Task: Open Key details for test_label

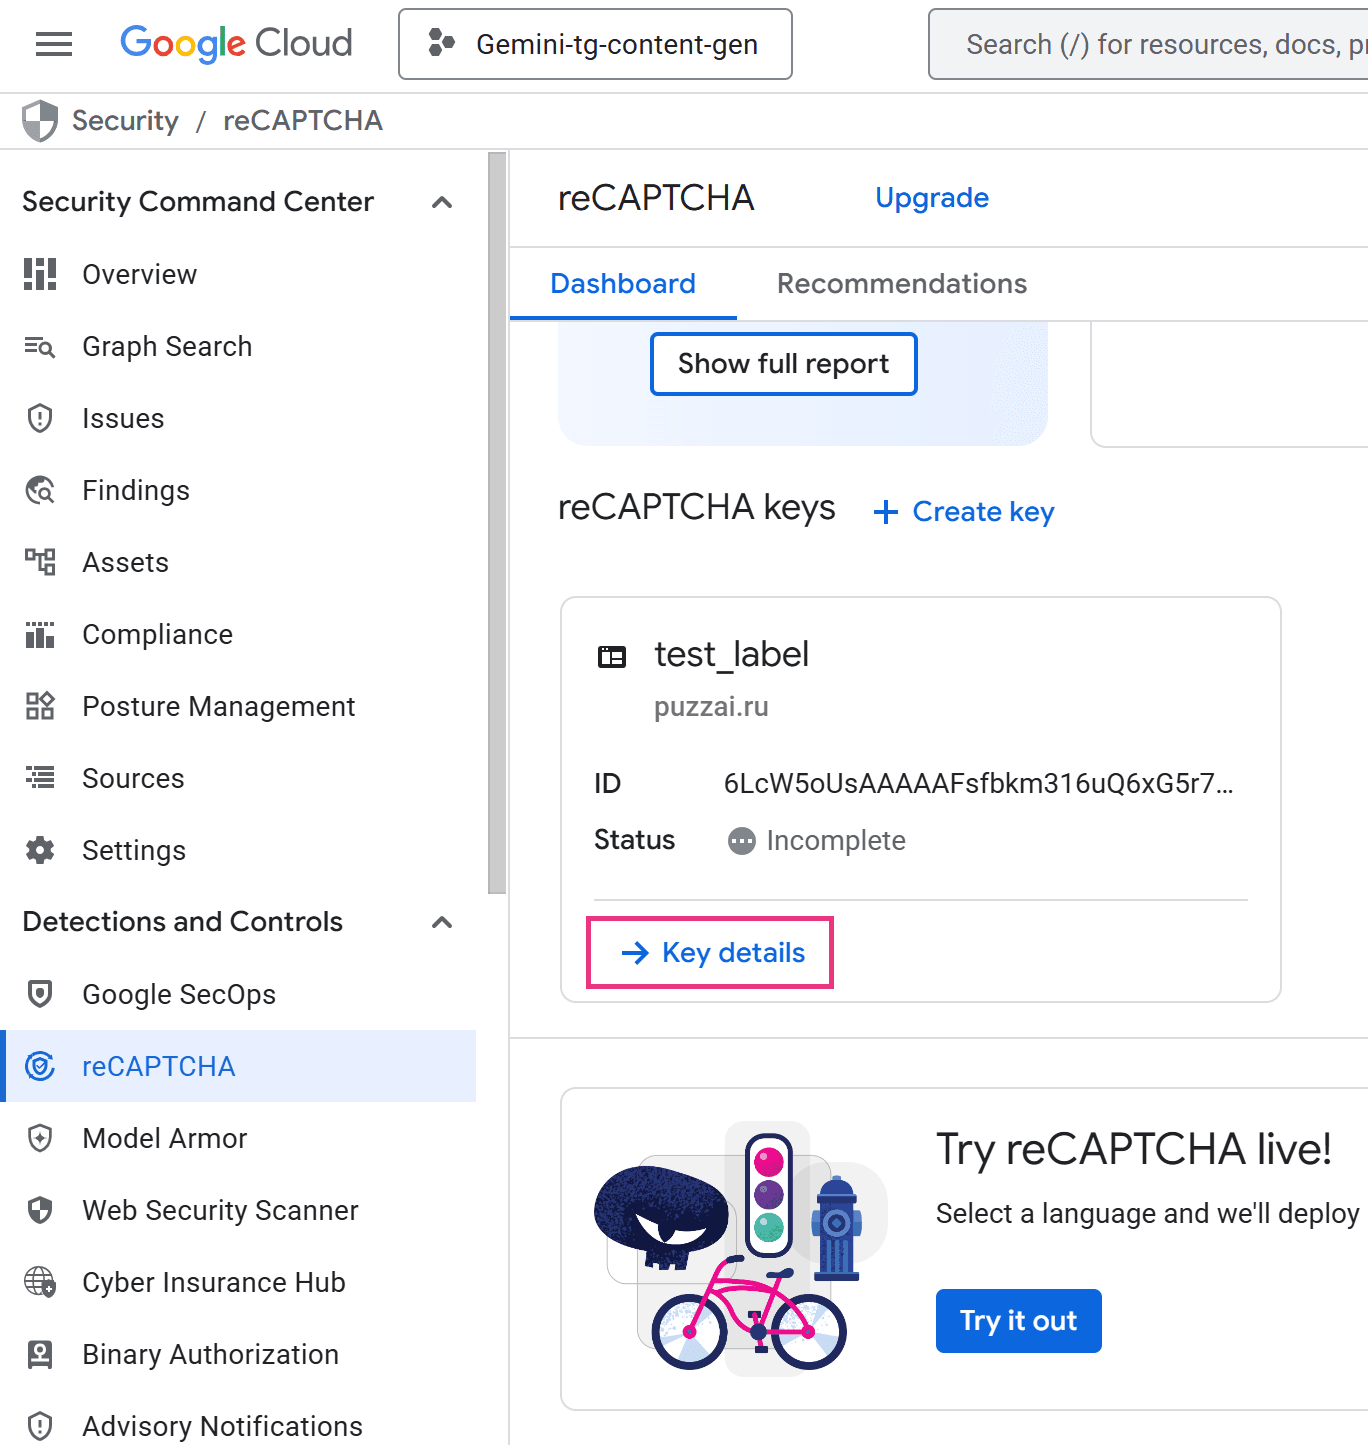Action: pos(710,953)
